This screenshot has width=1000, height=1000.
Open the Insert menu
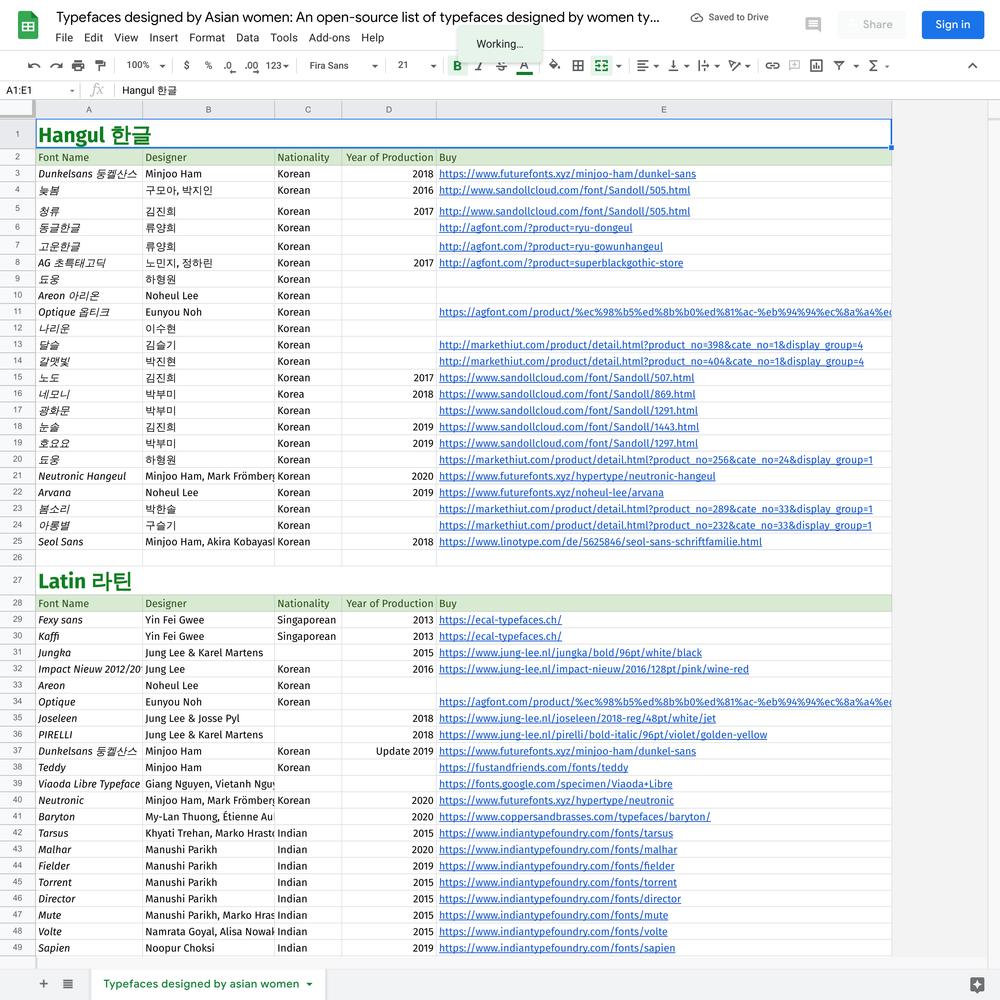163,38
